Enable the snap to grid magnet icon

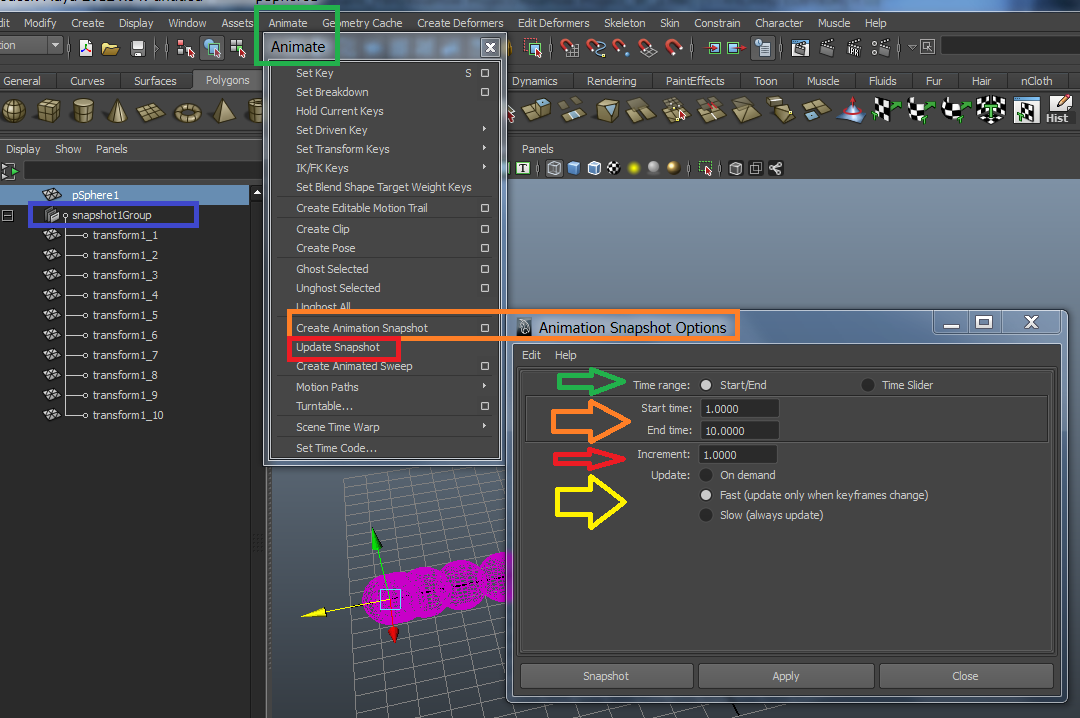coord(570,48)
